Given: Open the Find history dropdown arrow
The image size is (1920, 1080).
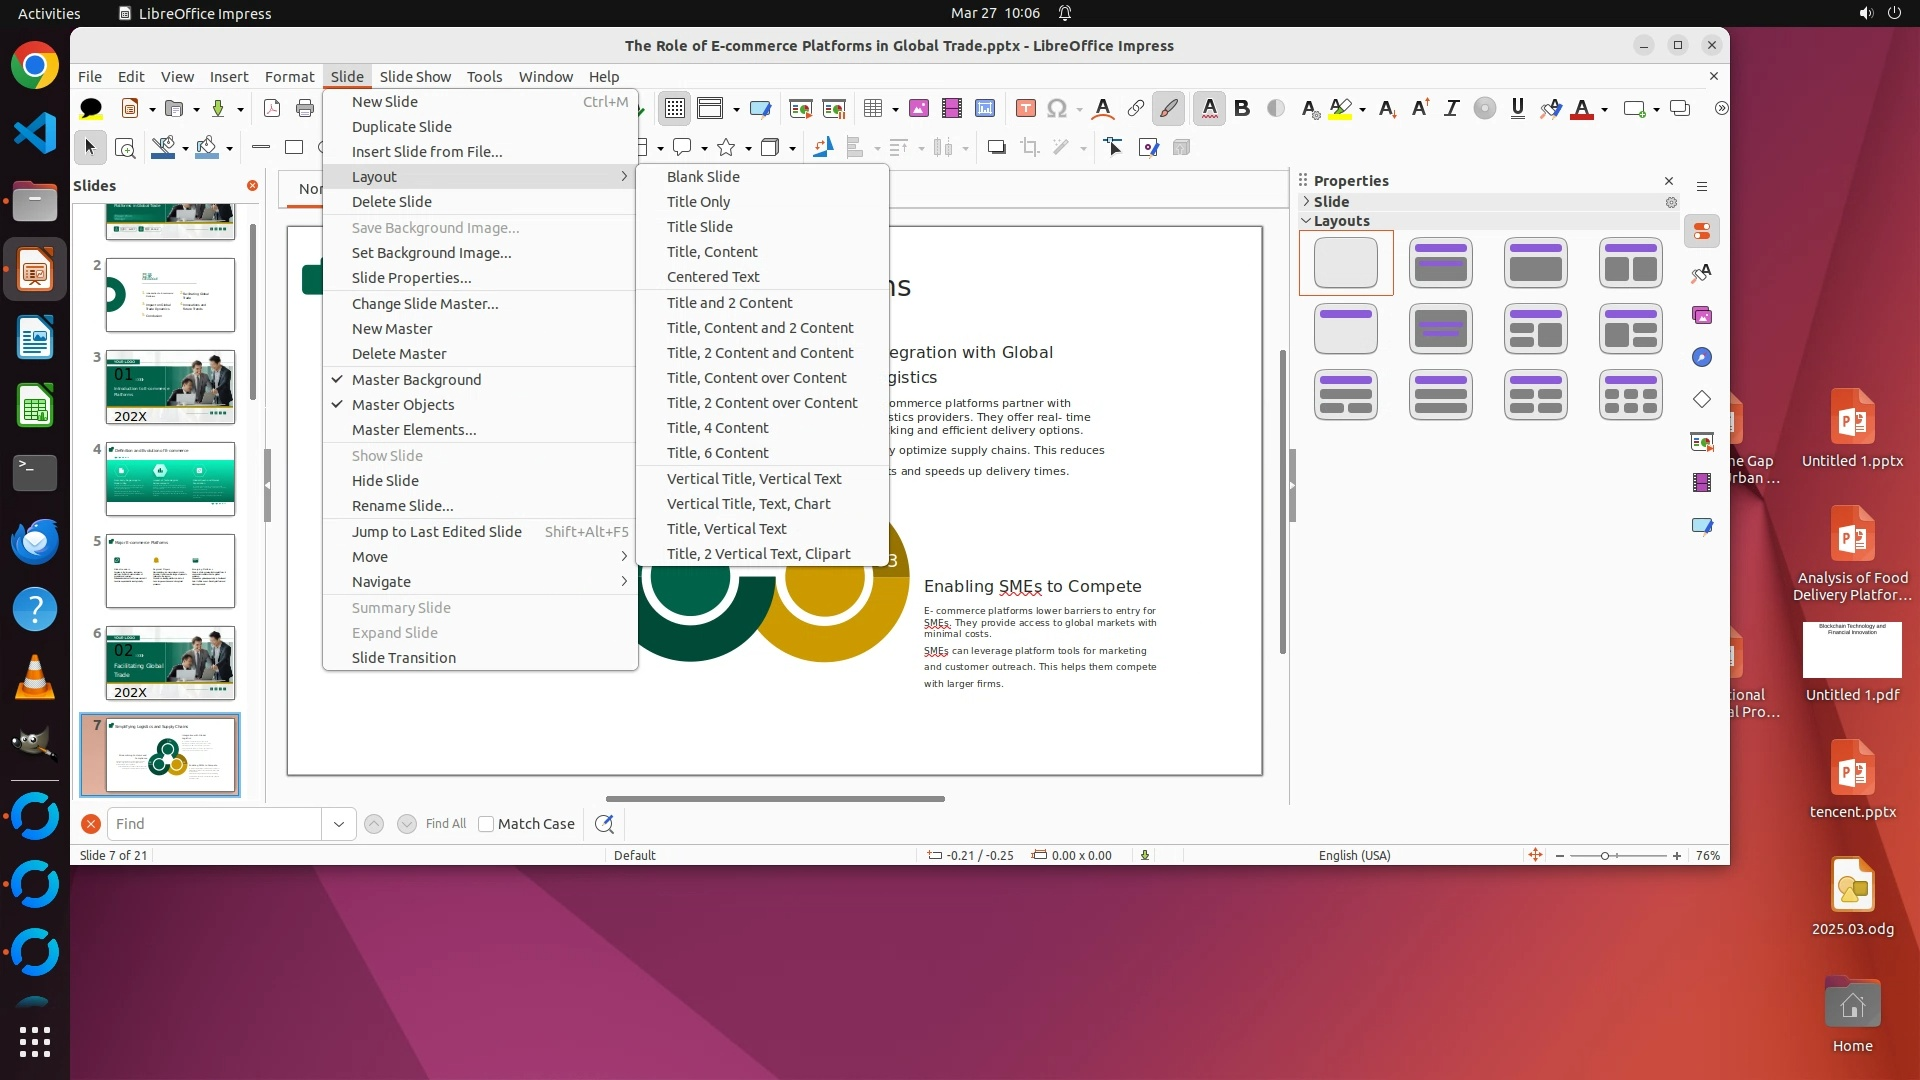Looking at the screenshot, I should tap(339, 824).
